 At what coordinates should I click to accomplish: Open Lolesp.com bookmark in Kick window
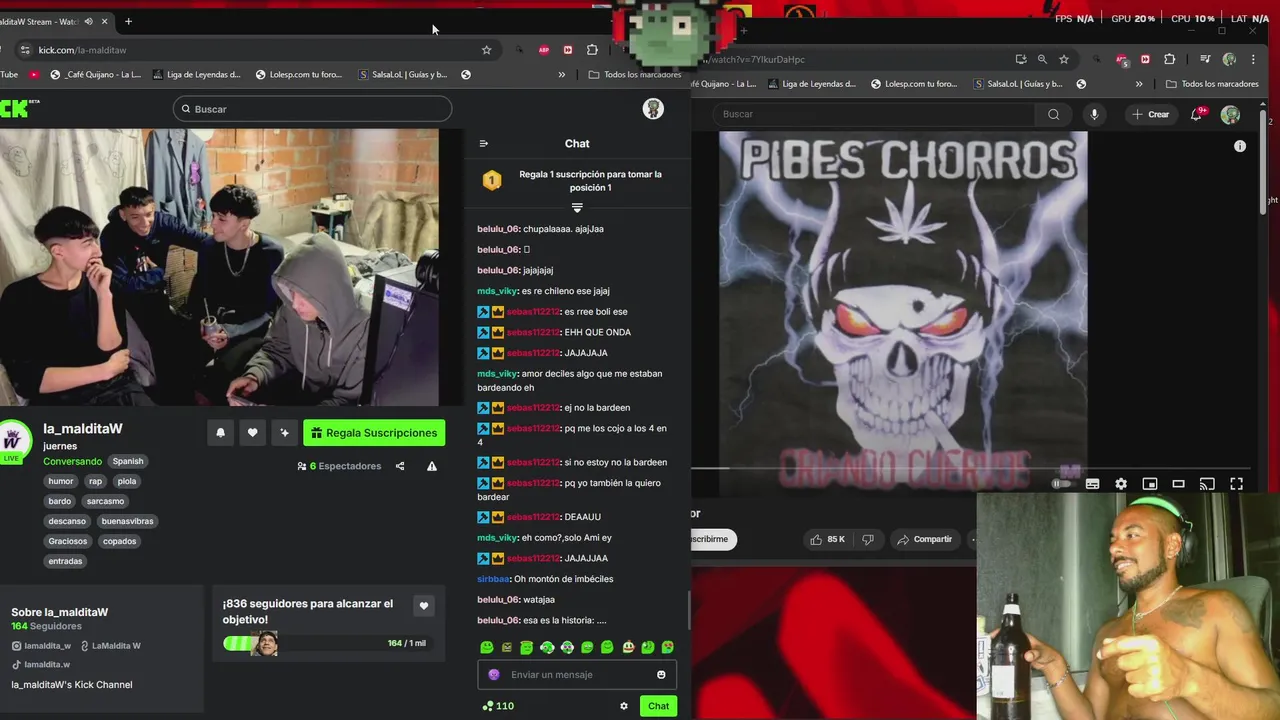click(298, 74)
